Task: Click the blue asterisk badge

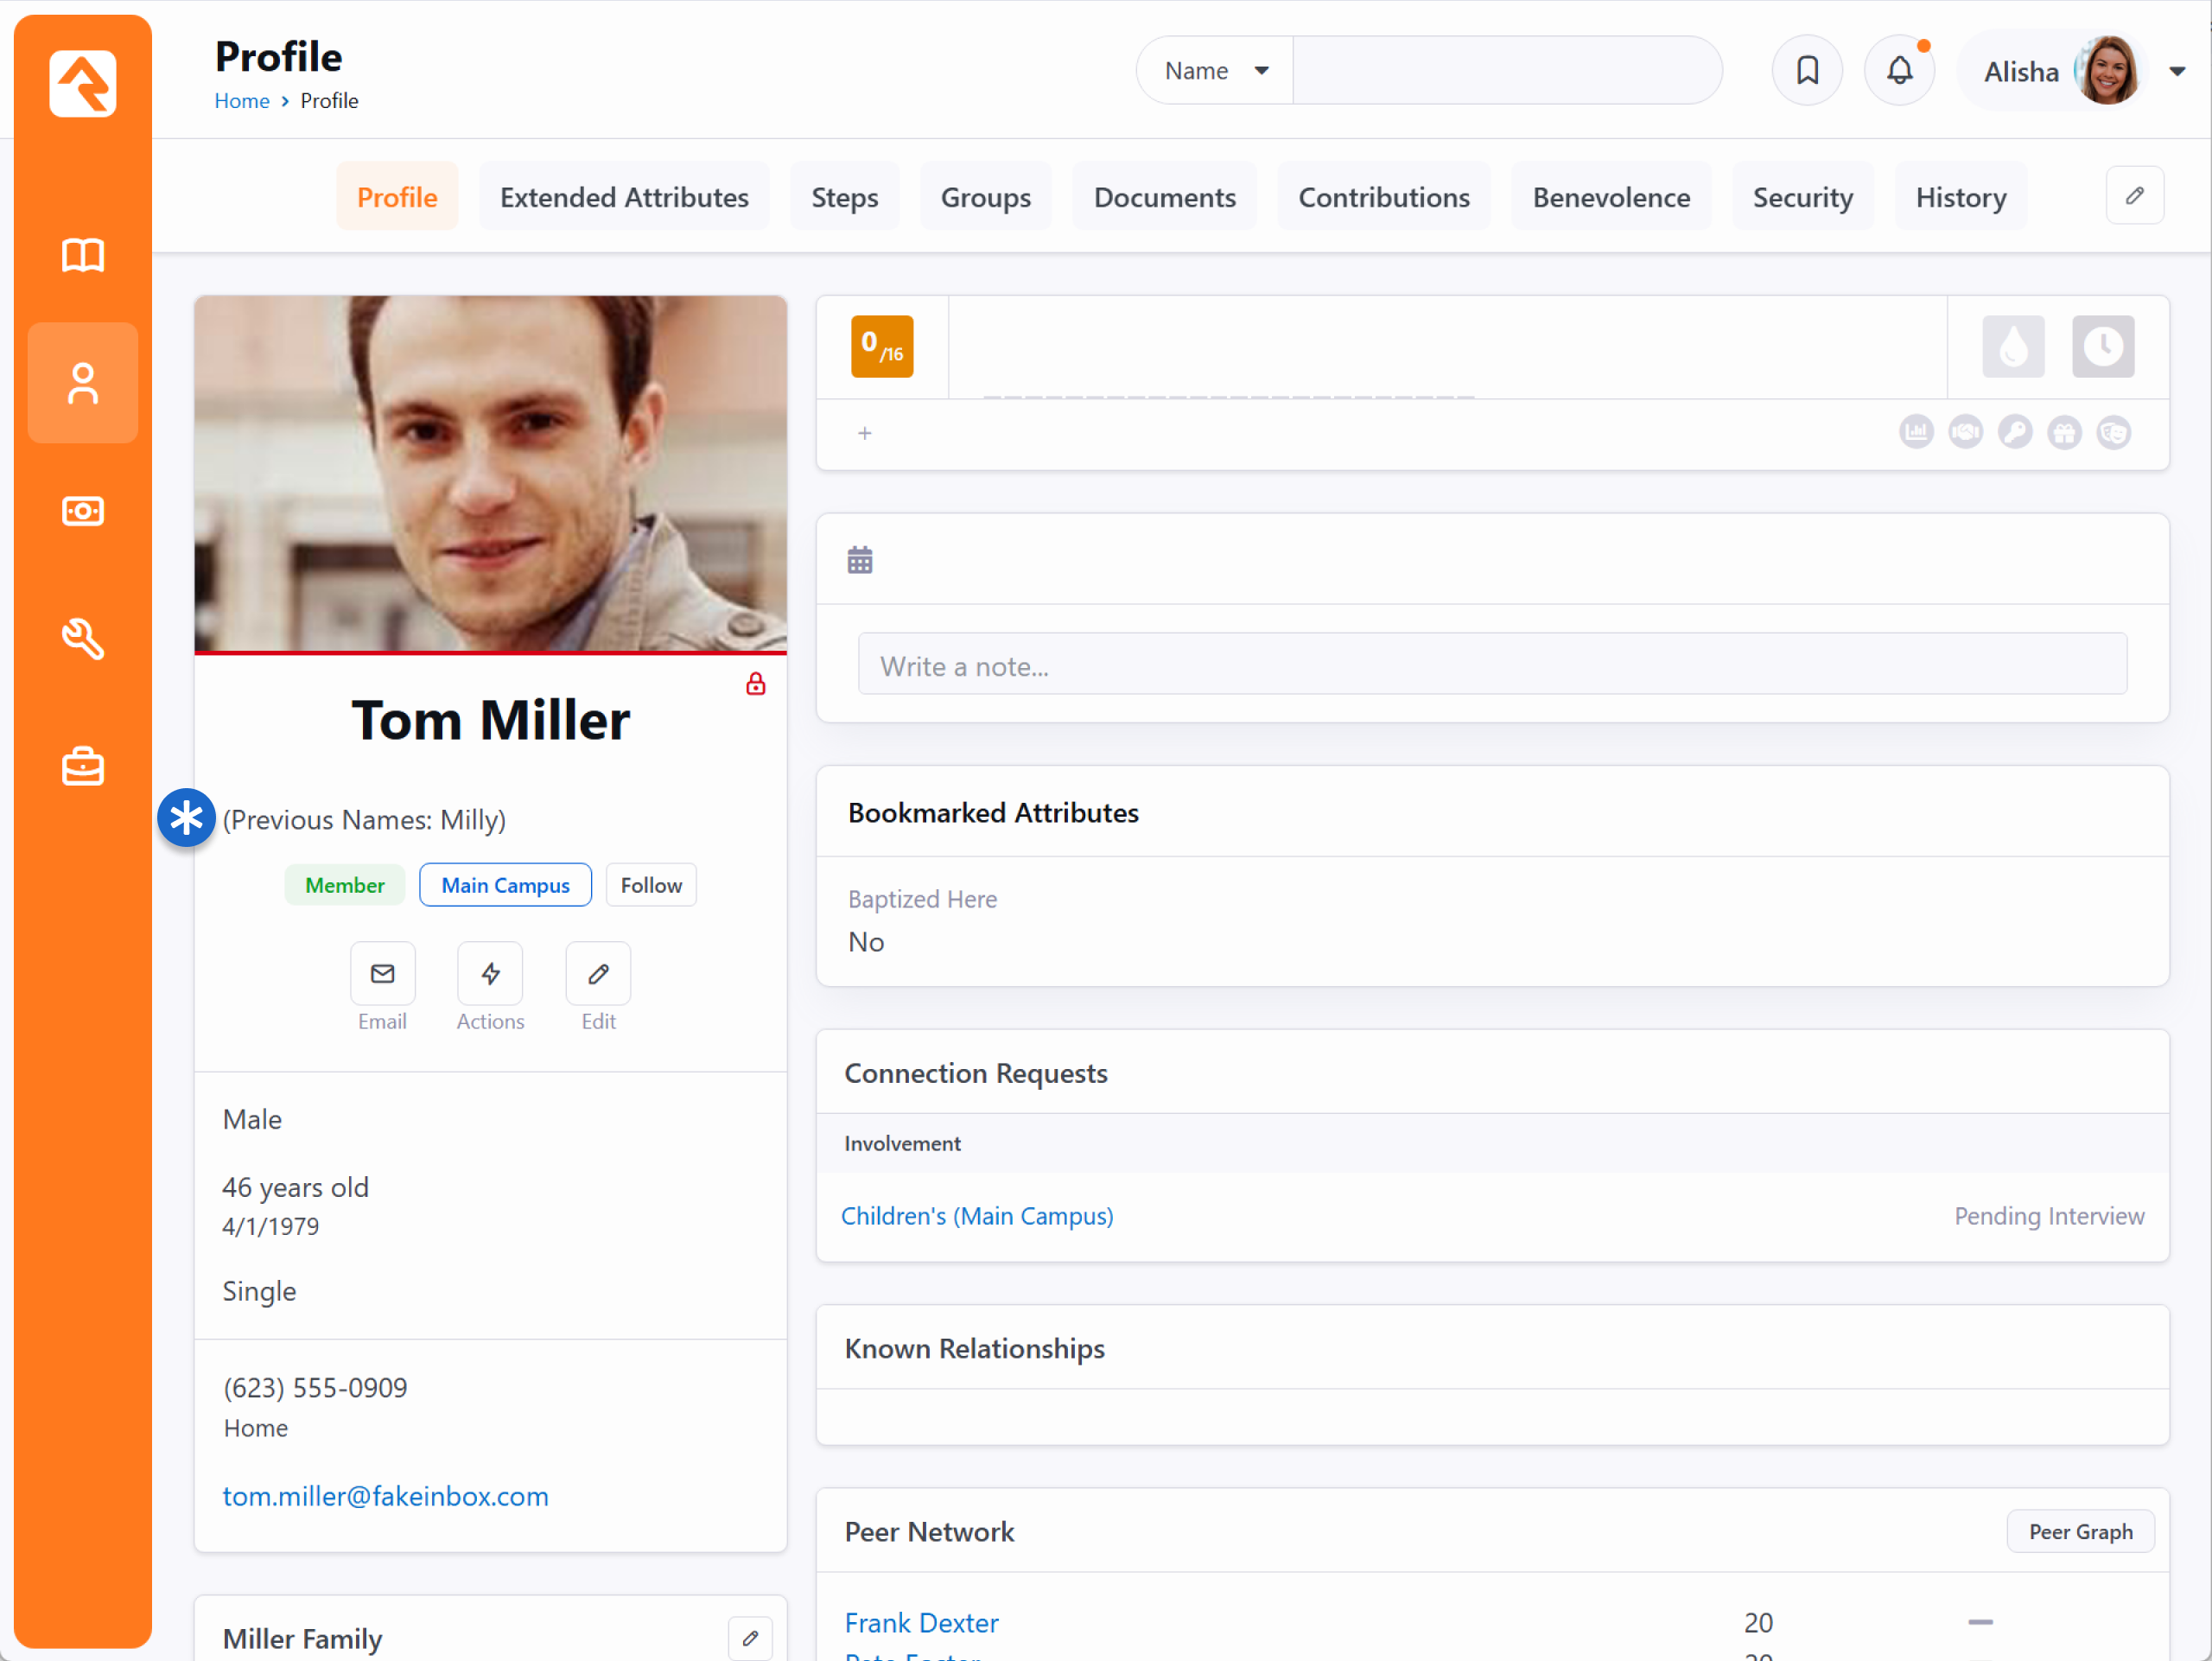Action: (x=187, y=818)
